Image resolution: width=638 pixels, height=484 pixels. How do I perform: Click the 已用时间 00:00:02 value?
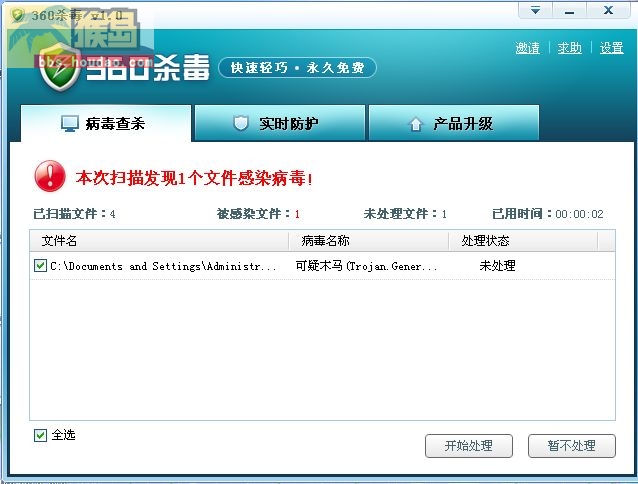pos(579,214)
